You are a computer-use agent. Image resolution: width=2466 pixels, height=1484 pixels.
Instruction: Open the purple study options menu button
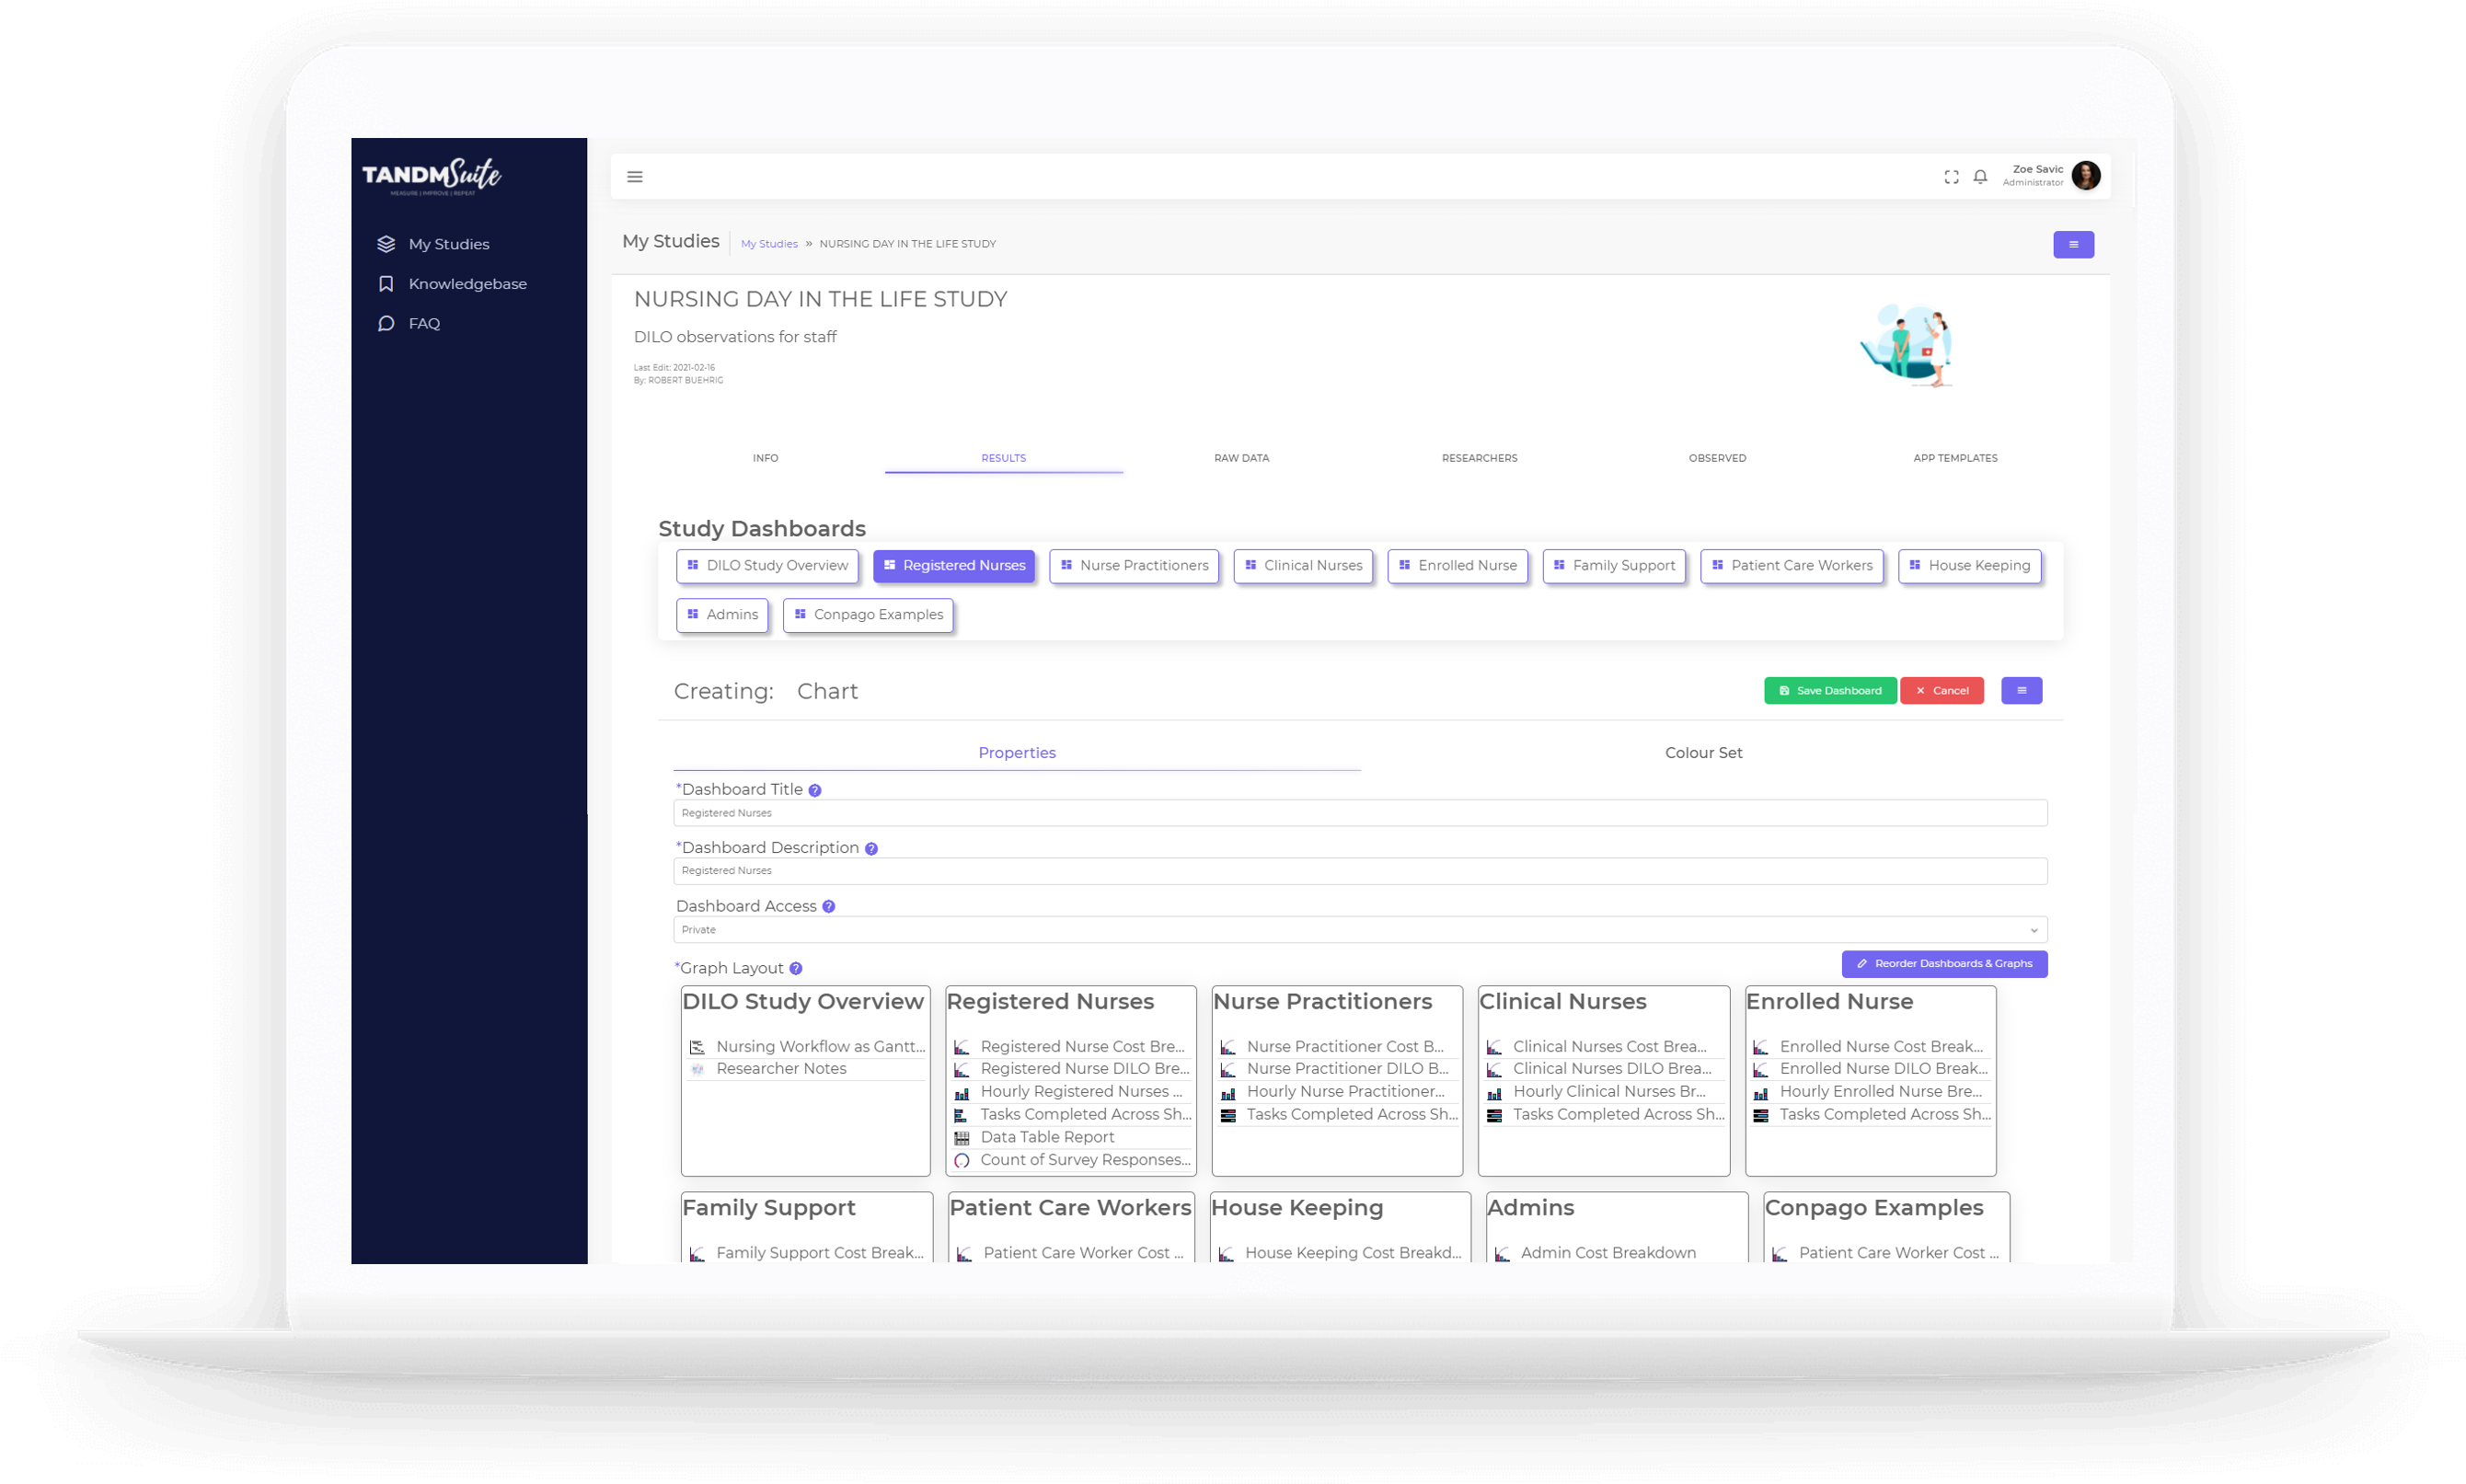tap(2073, 245)
